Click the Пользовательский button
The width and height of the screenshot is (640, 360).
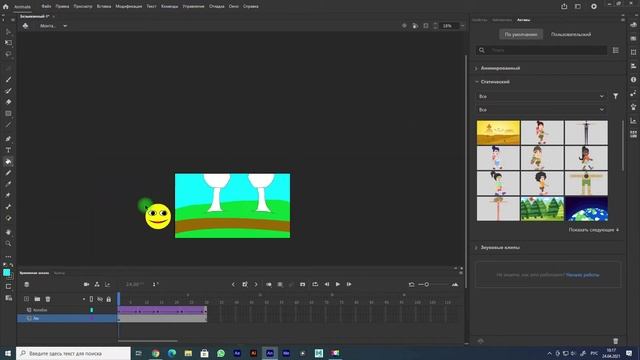click(571, 35)
